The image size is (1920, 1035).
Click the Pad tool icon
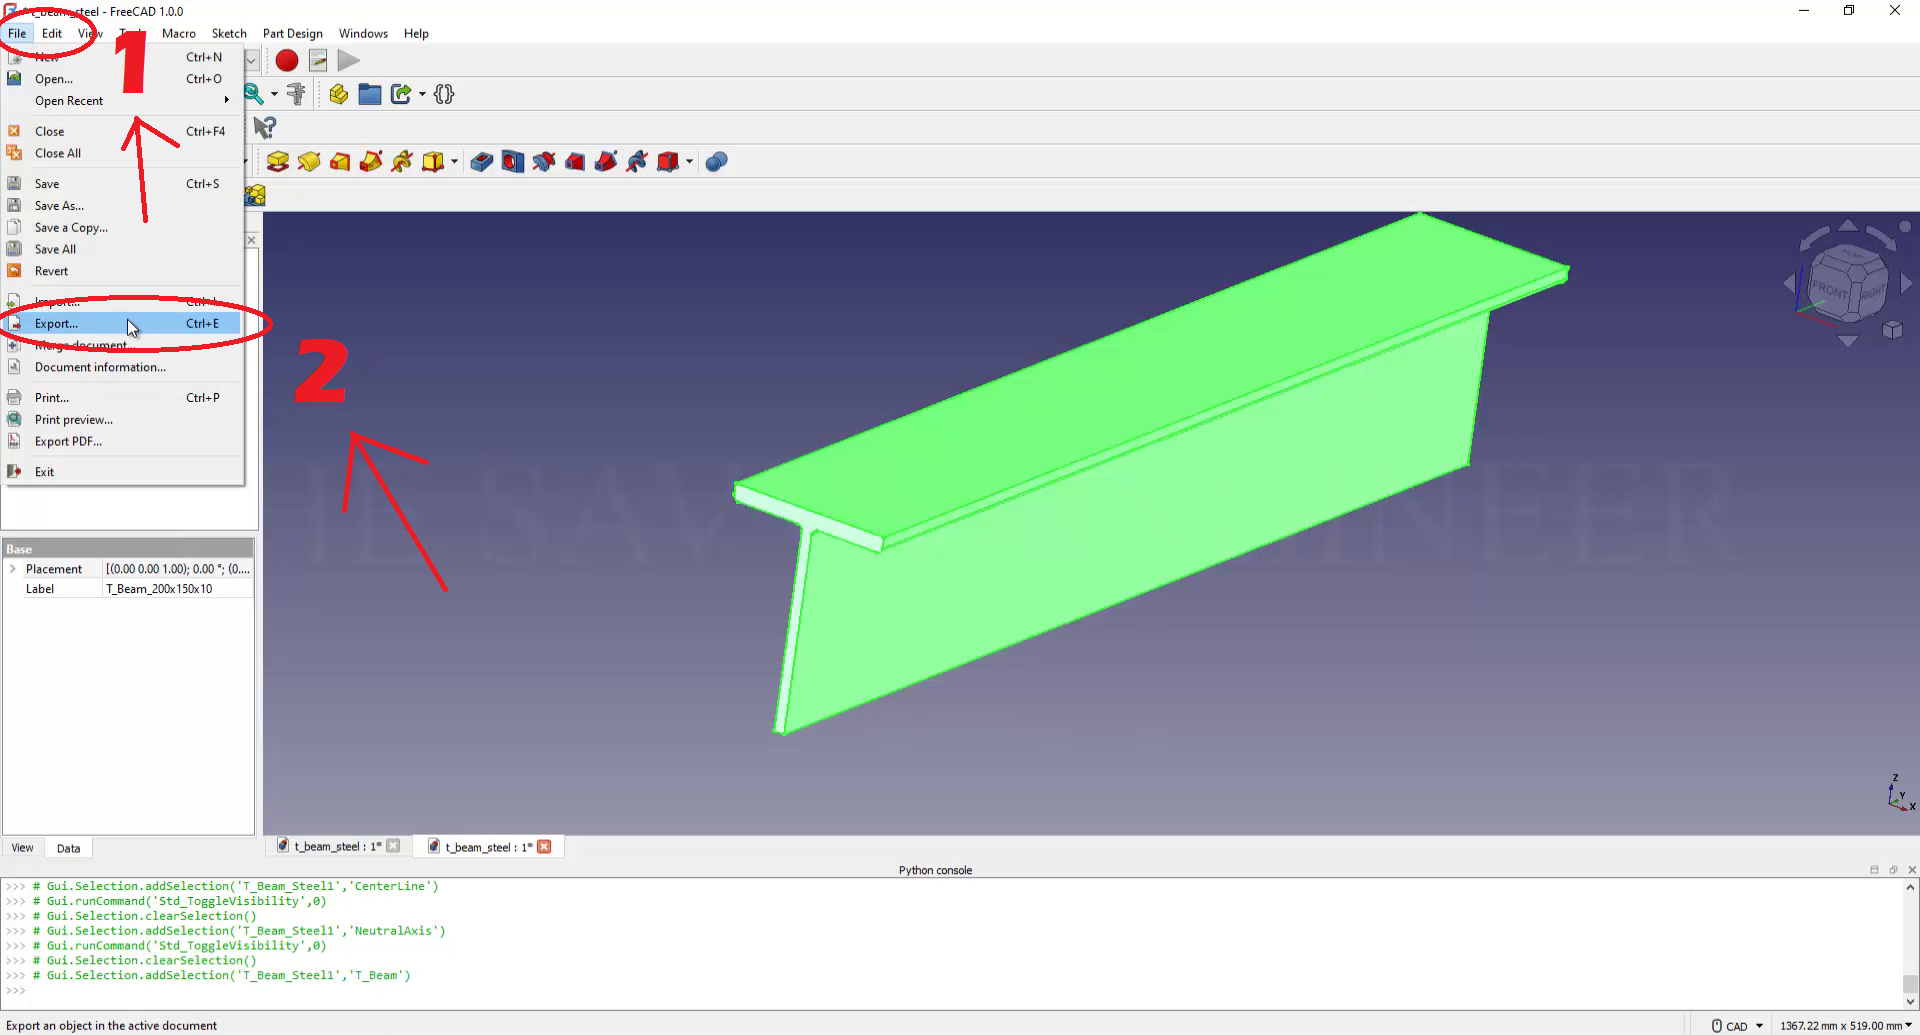pos(278,162)
